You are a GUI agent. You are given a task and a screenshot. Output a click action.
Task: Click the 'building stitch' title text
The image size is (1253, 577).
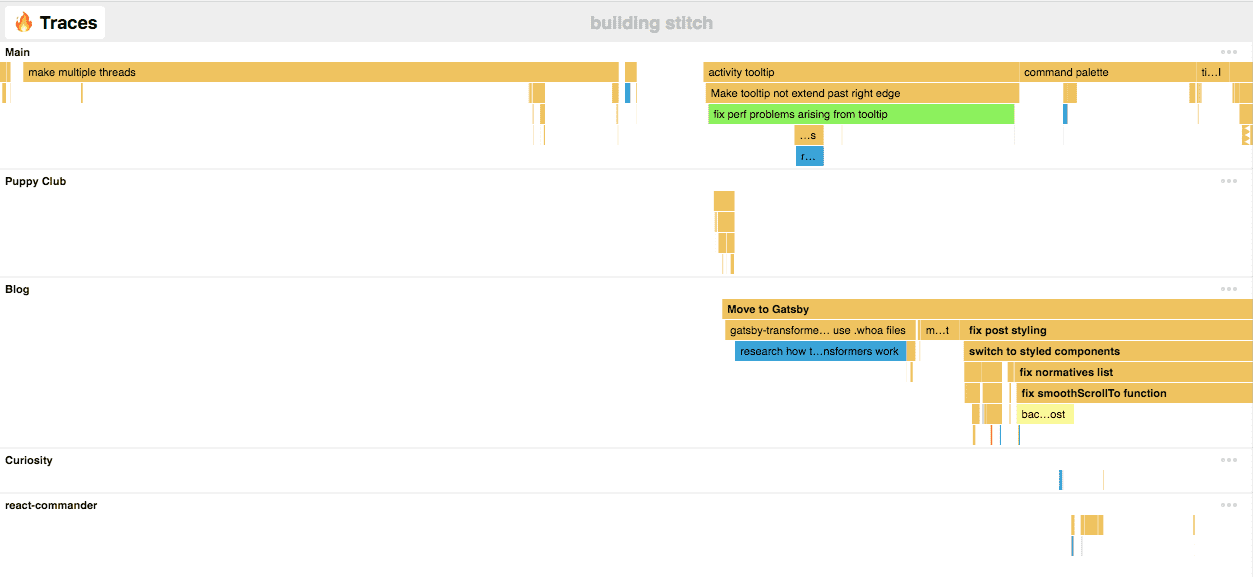pyautogui.click(x=651, y=23)
